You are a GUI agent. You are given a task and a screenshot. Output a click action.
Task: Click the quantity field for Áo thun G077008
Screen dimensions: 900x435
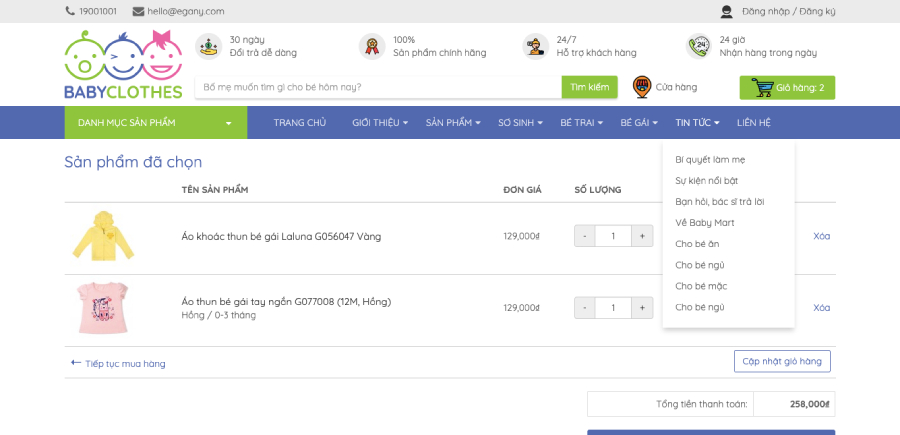tap(613, 308)
